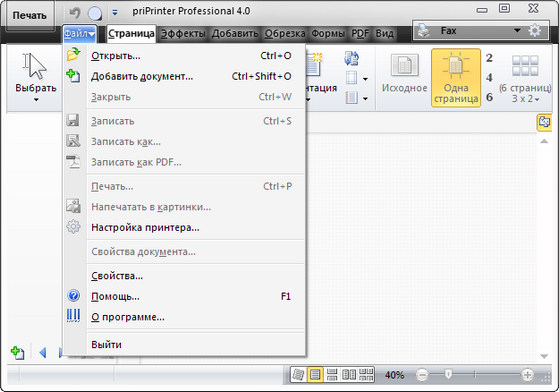
Task: Choose Выйти to exit the program
Action: (x=185, y=345)
